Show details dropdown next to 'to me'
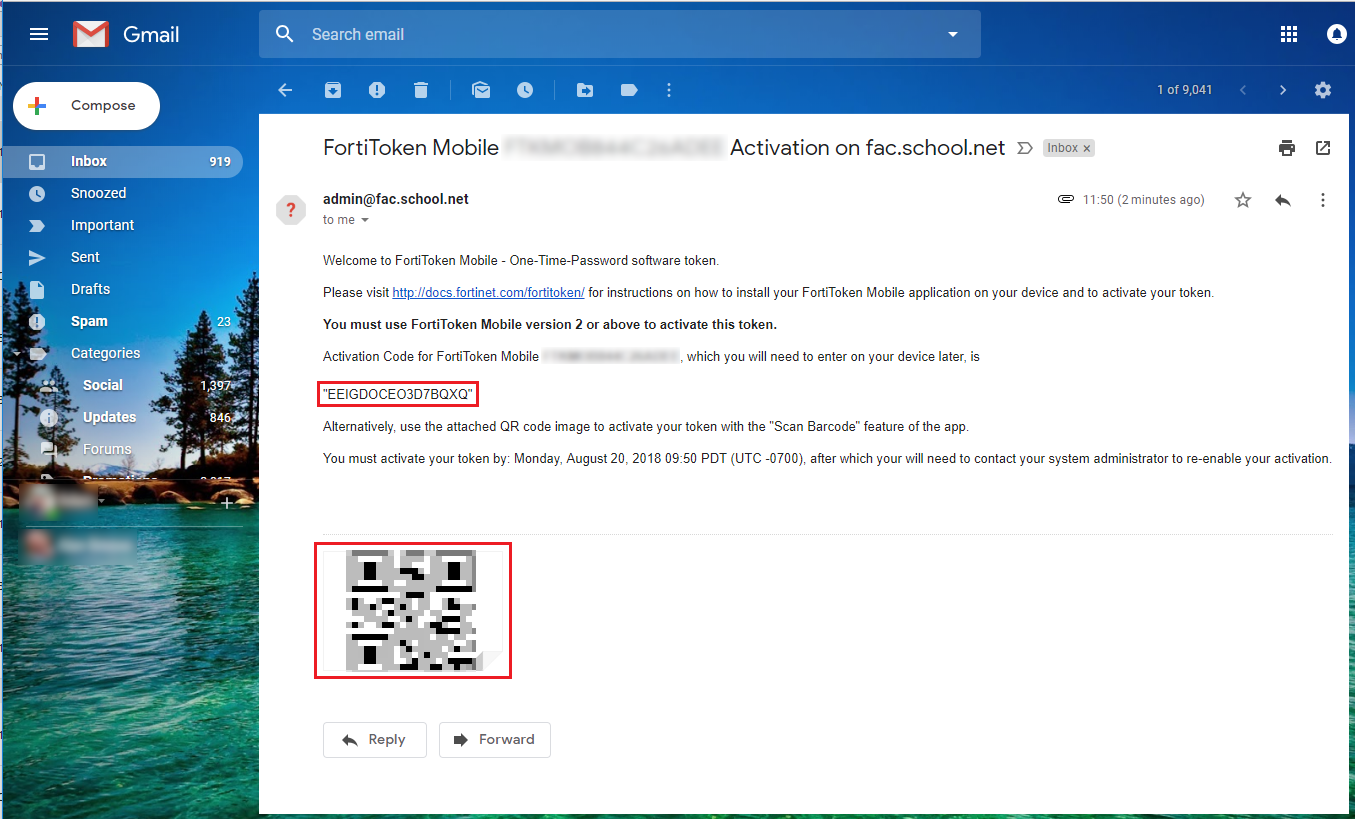1355x819 pixels. 365,220
